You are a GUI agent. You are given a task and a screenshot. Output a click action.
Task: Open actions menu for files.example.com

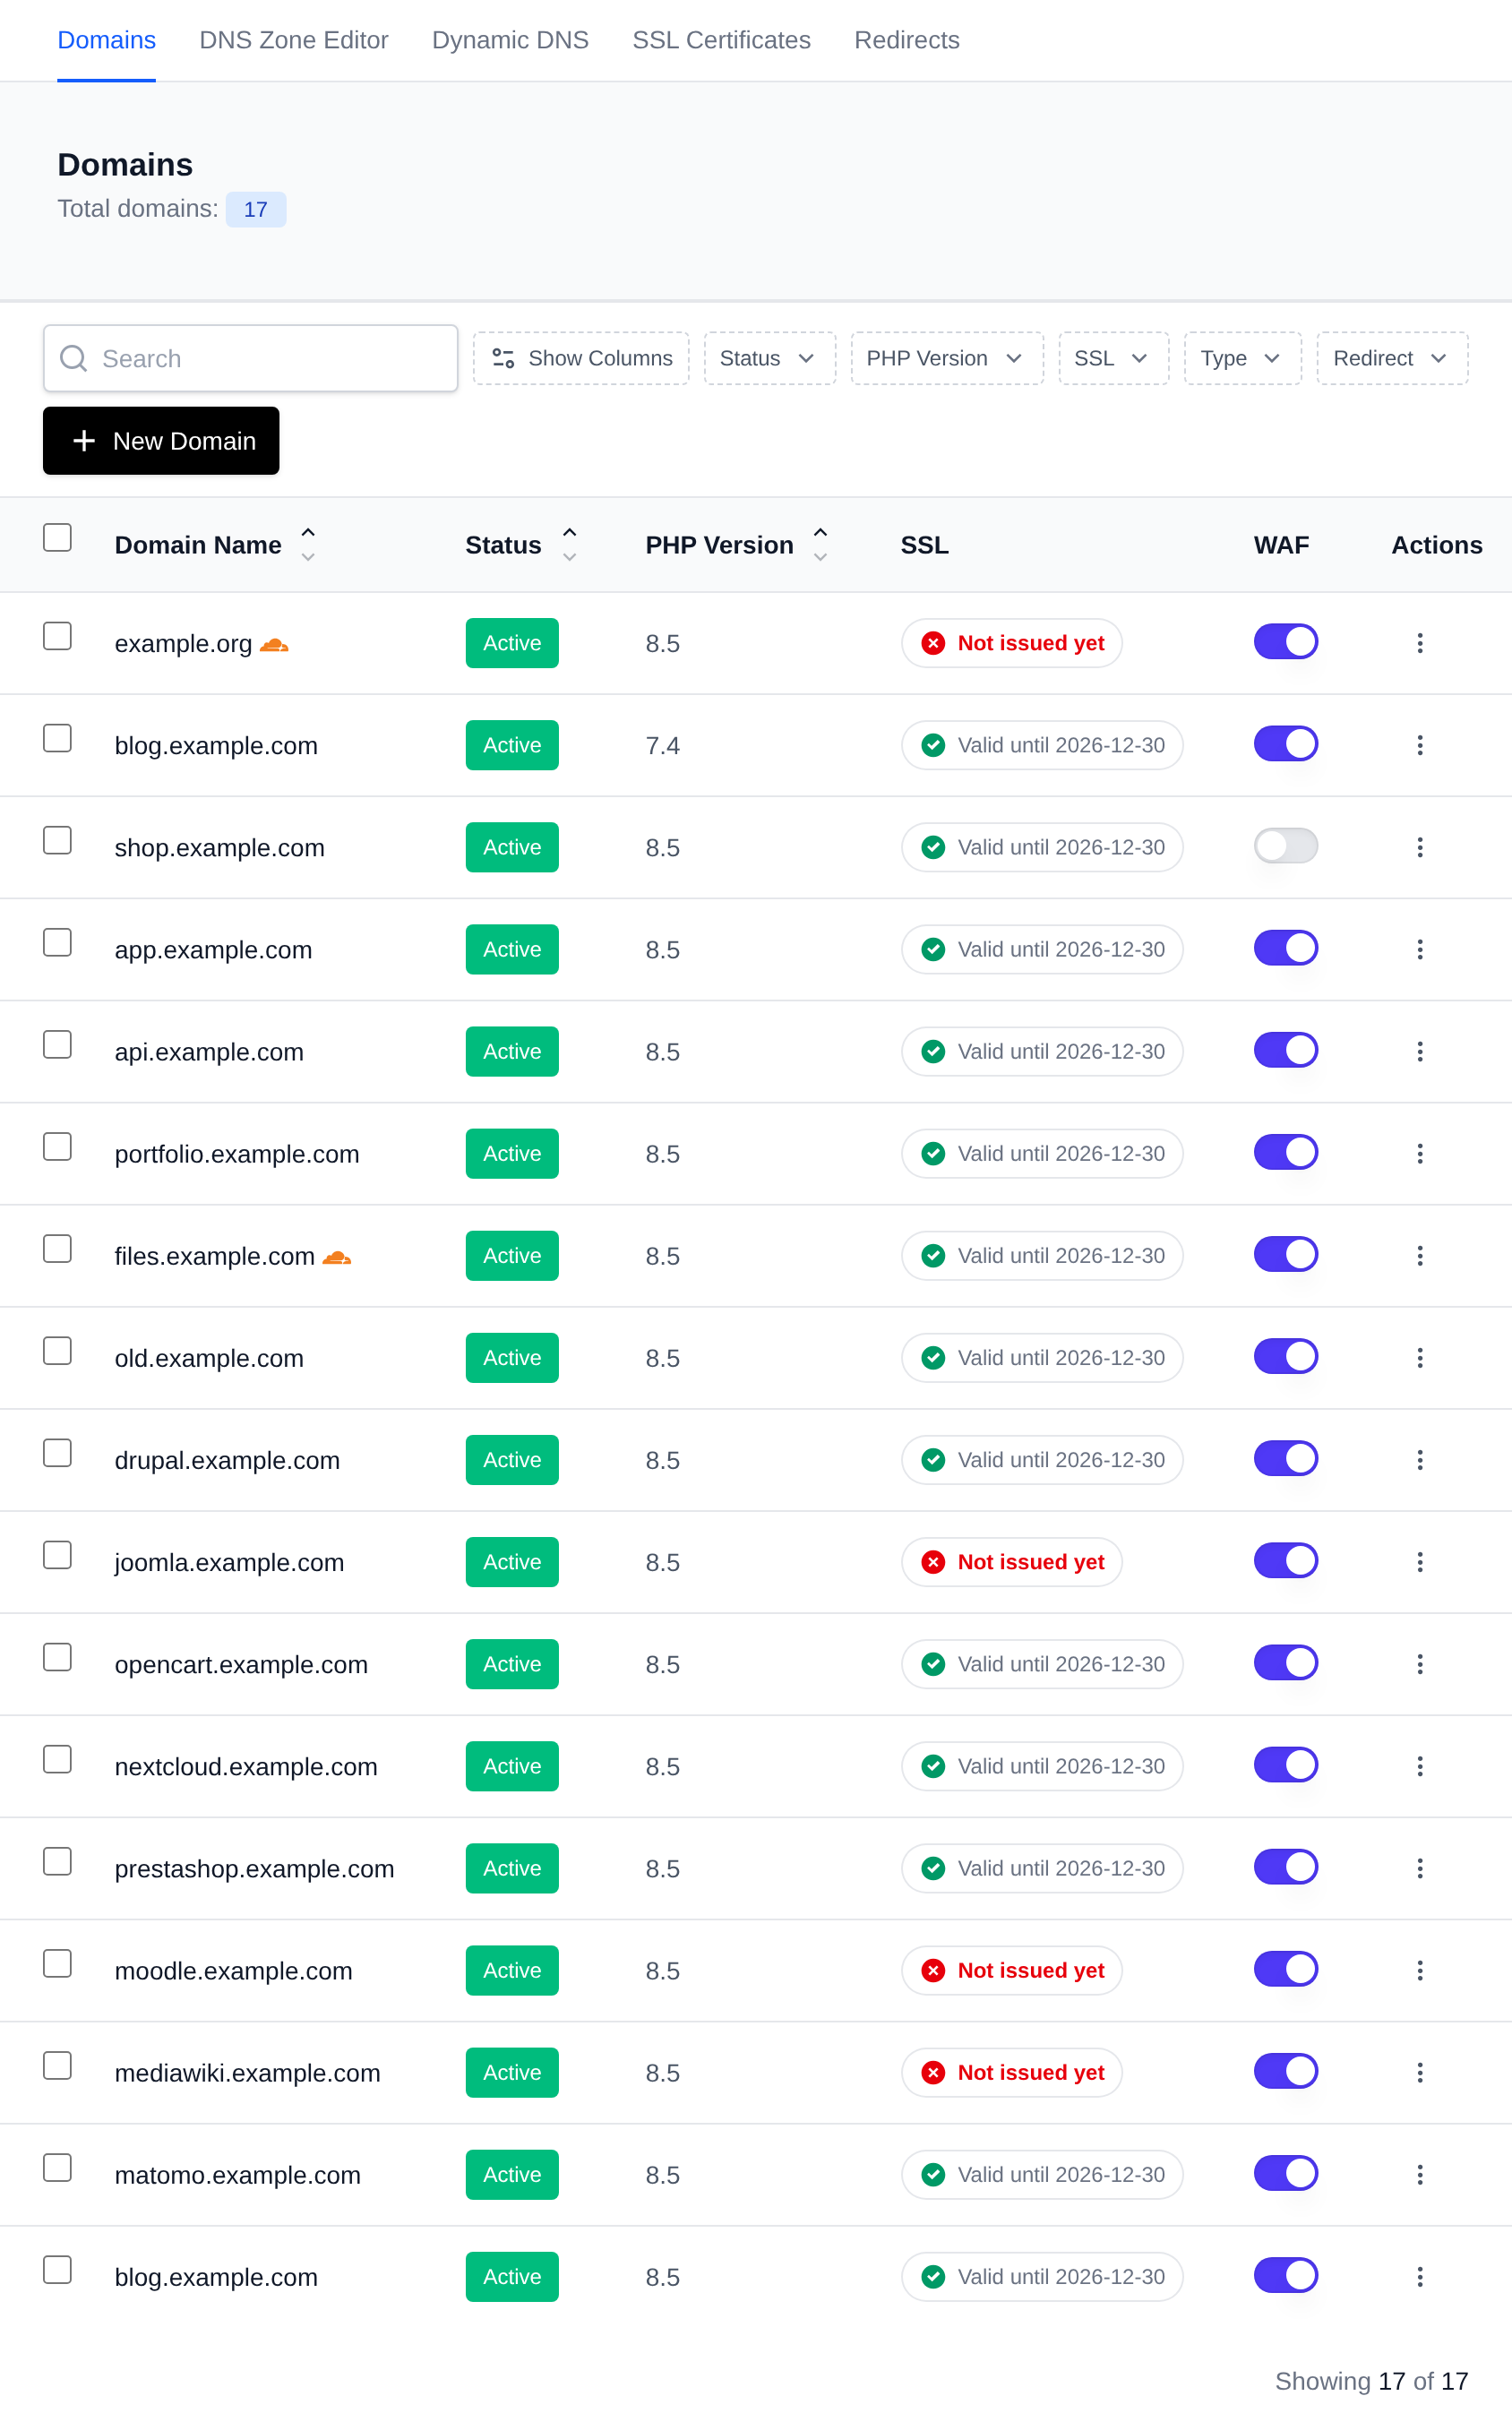point(1419,1255)
